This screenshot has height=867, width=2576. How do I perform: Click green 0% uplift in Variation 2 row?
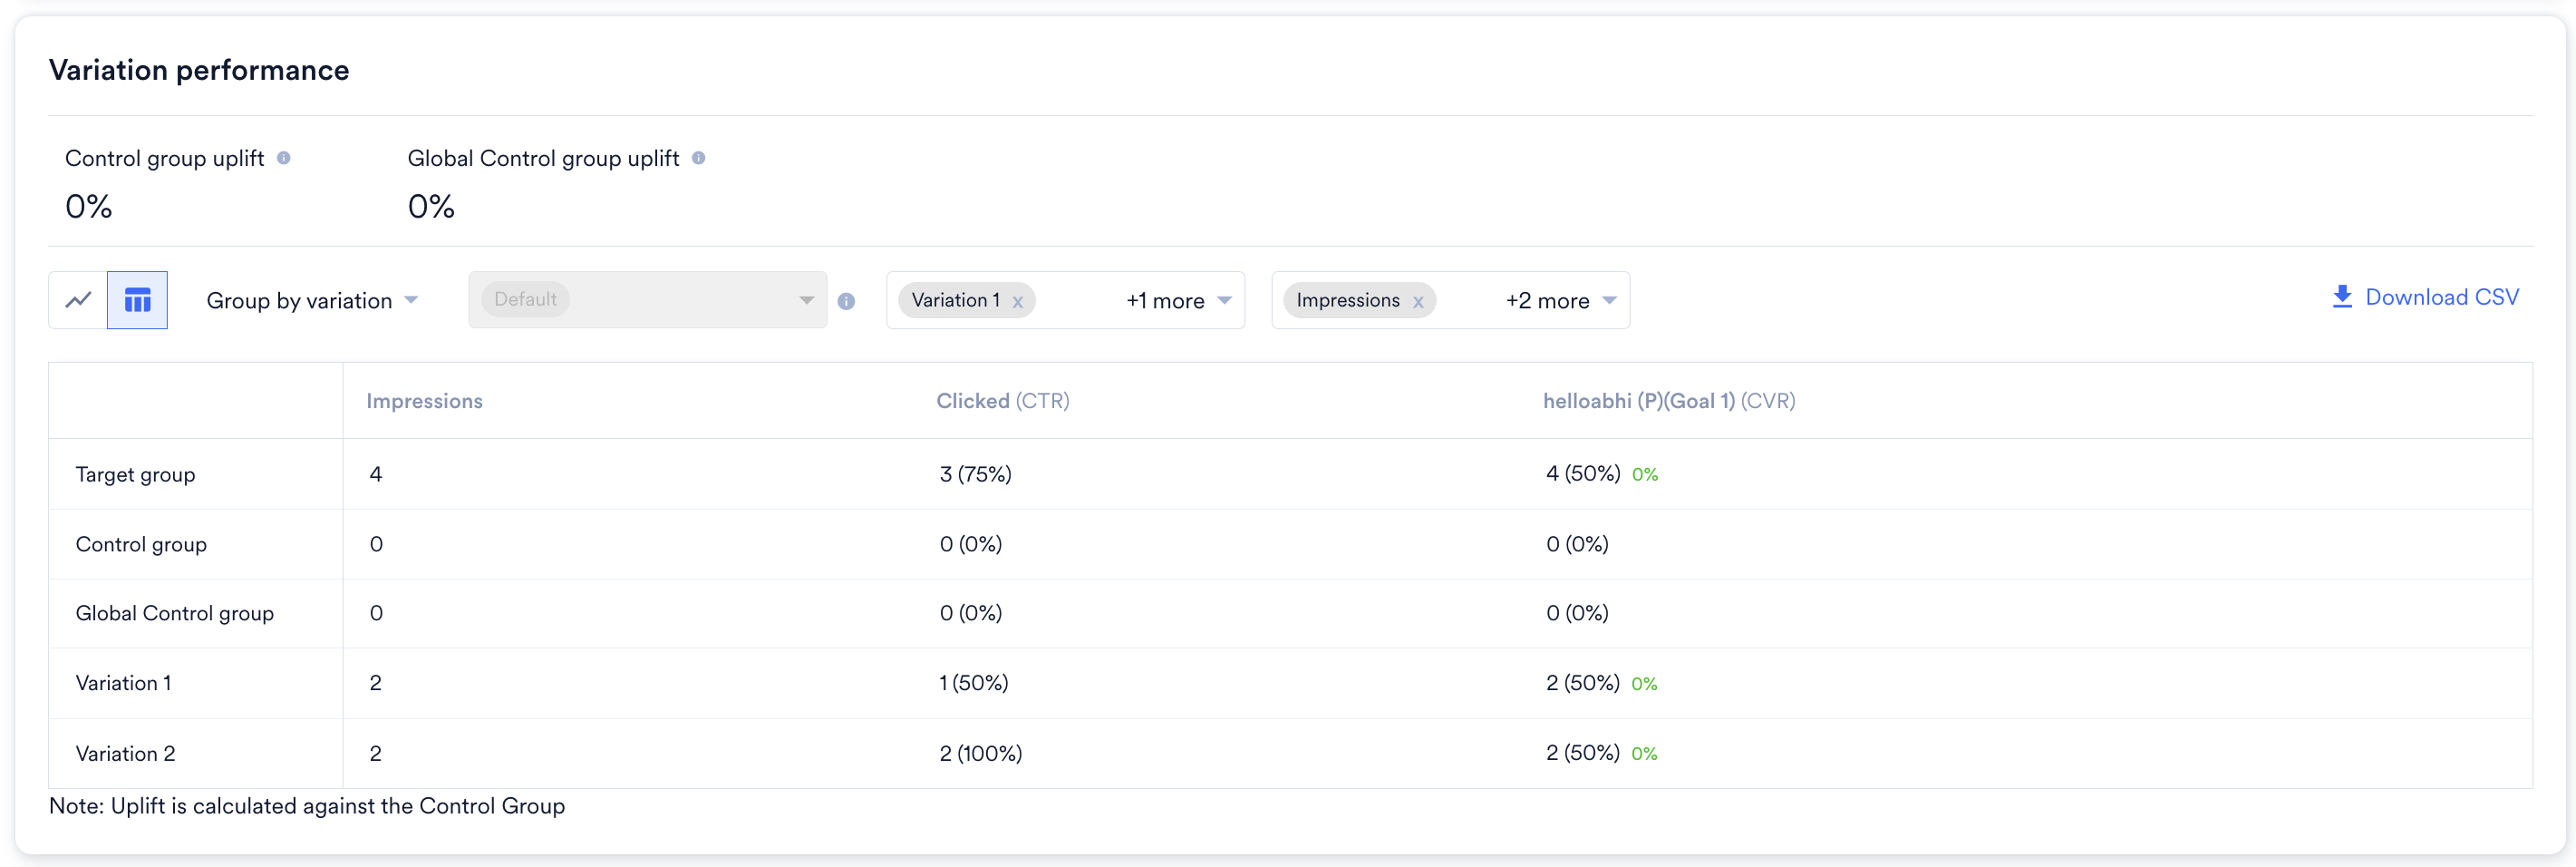(1644, 755)
